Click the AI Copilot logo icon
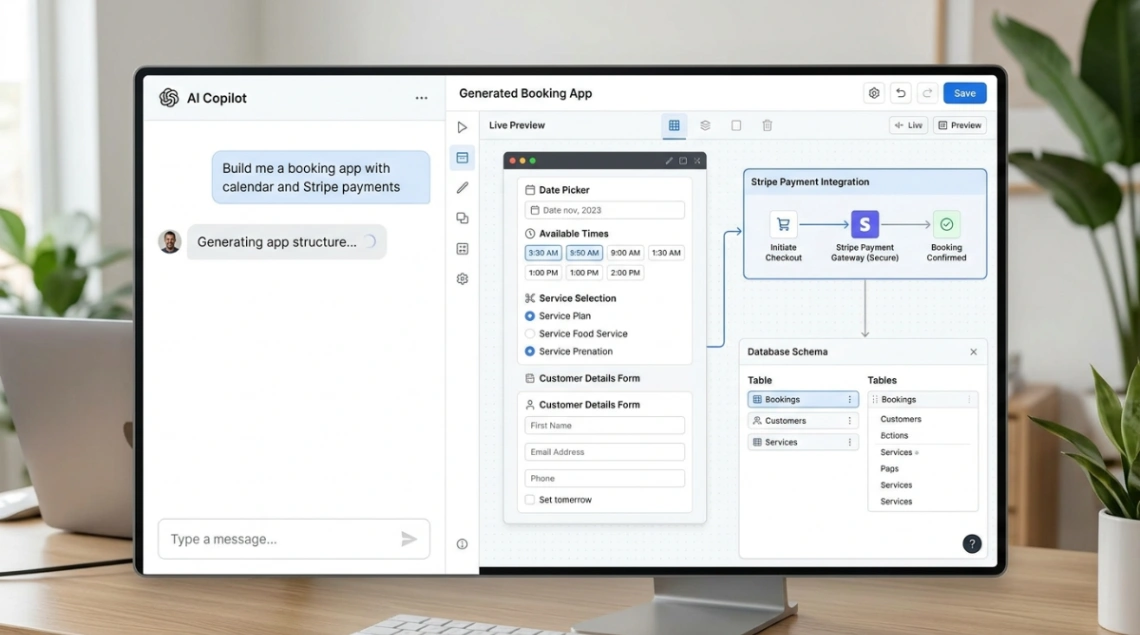 coord(169,97)
